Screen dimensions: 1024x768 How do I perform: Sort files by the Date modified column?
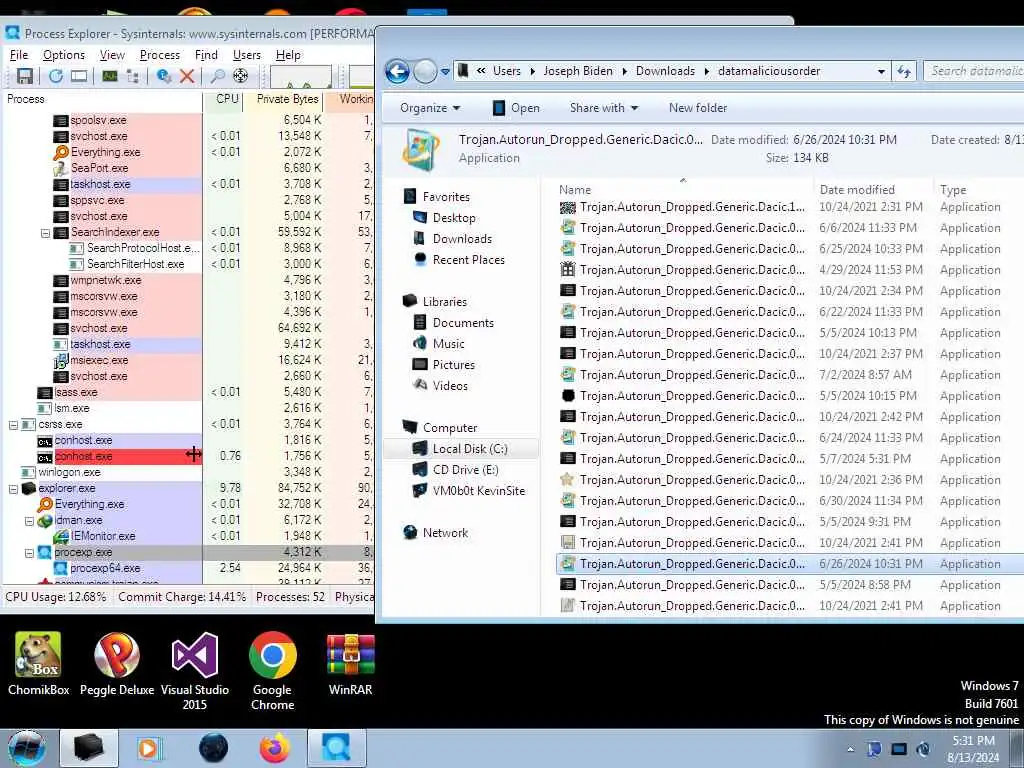click(857, 189)
